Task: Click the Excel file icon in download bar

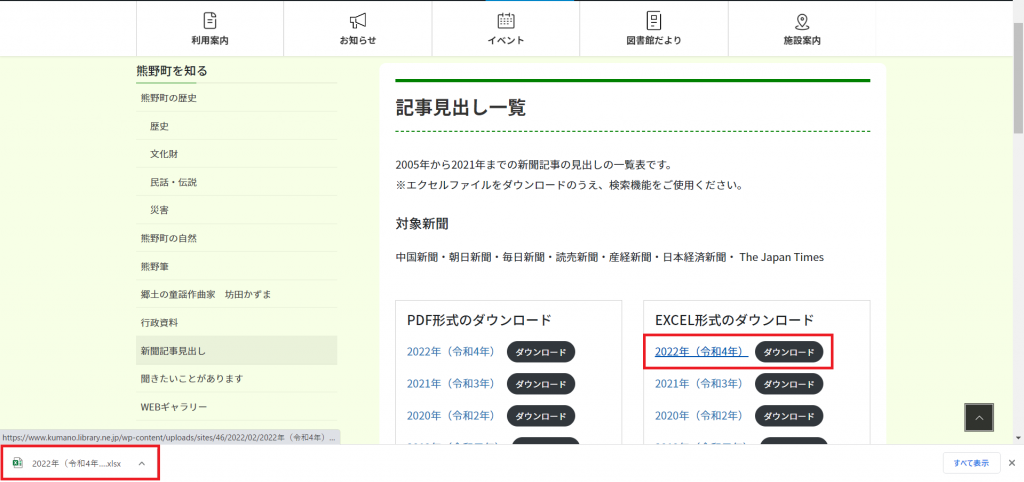Action: (x=18, y=463)
